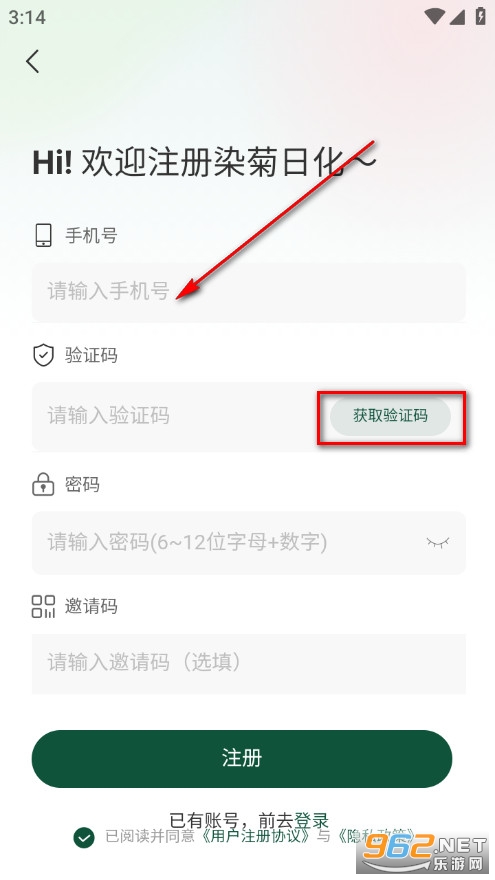Tap the Wi-Fi status bar icon
The width and height of the screenshot is (495, 880).
click(x=434, y=16)
